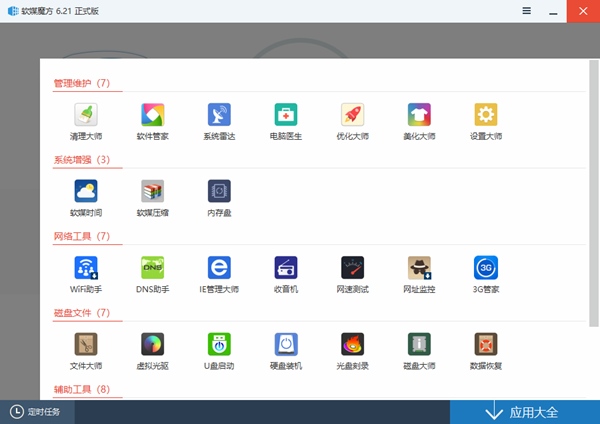Click 定时任务 scheduled tasks button
This screenshot has width=600, height=424.
point(36,412)
